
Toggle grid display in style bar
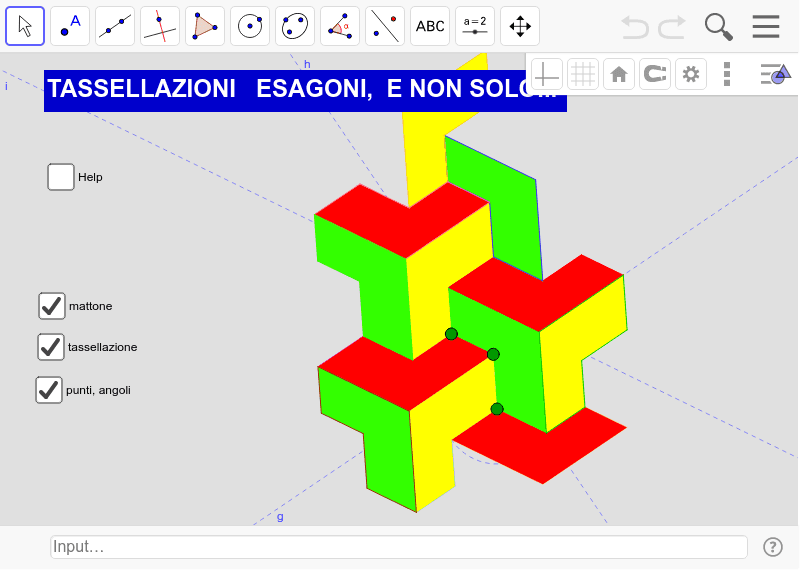(x=583, y=75)
